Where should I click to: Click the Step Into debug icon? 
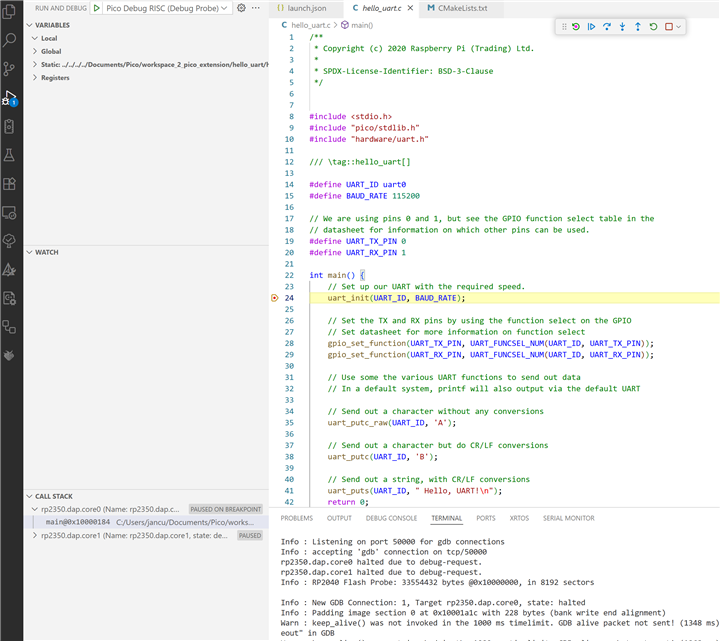[623, 27]
